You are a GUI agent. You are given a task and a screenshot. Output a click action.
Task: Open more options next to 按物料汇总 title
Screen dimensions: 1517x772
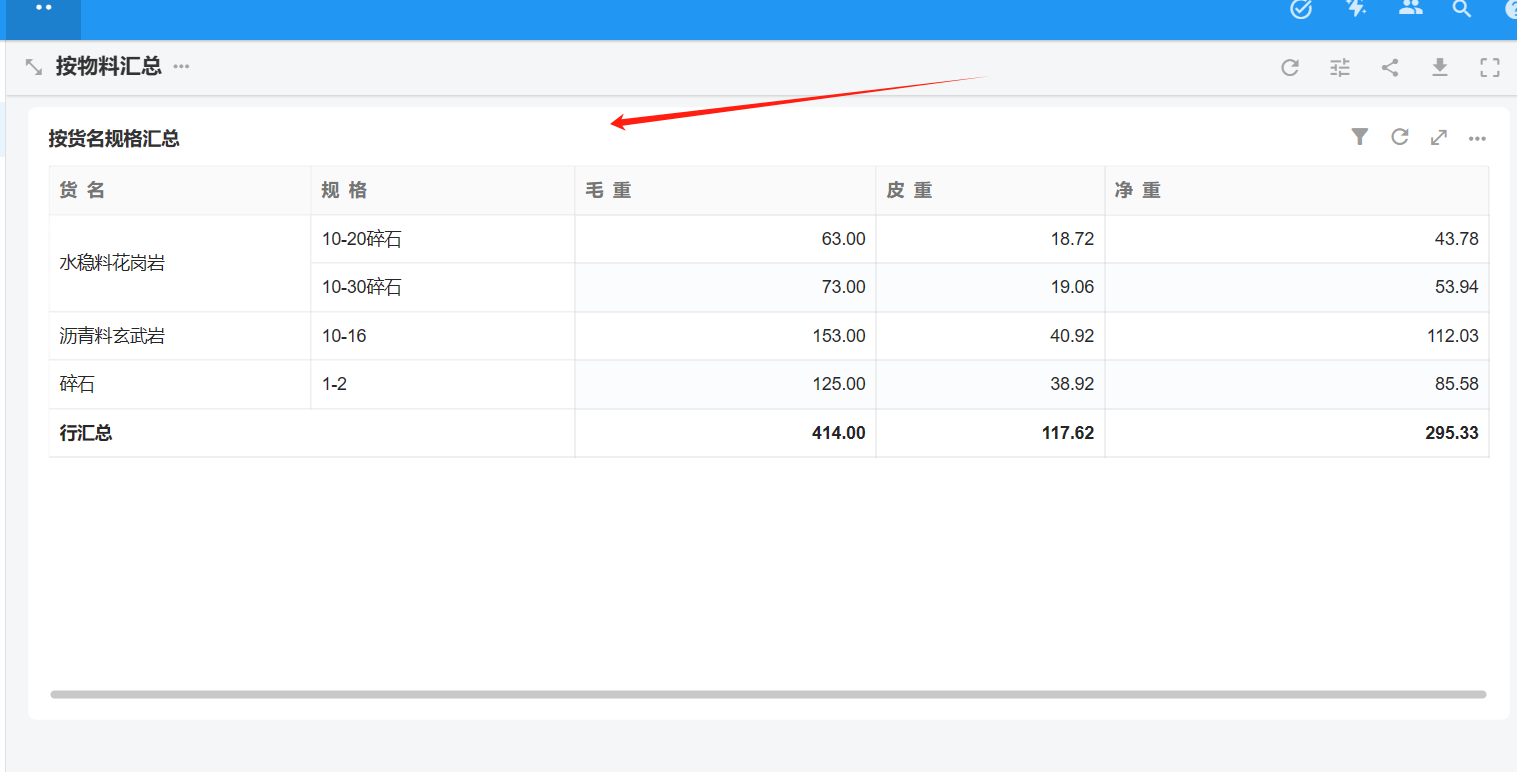(181, 67)
